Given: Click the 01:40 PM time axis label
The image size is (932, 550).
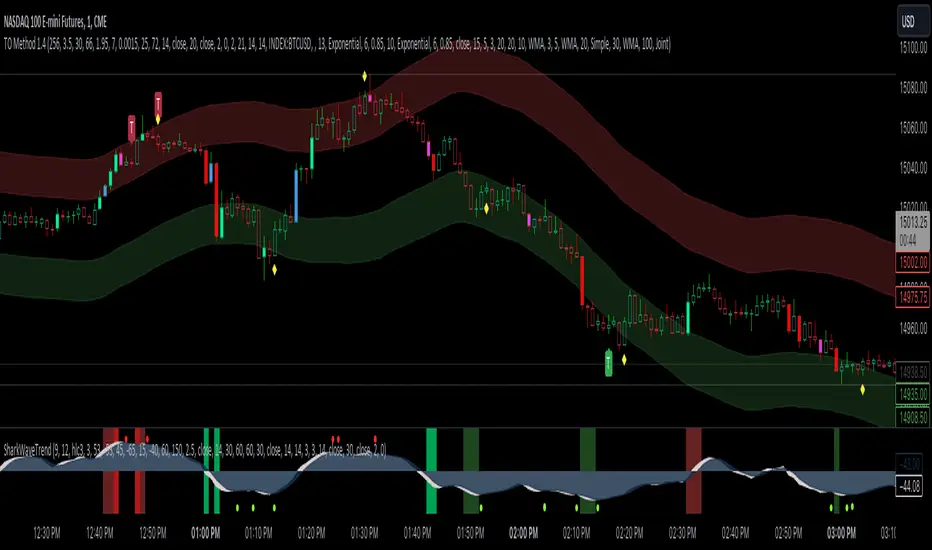Looking at the screenshot, I should [417, 533].
